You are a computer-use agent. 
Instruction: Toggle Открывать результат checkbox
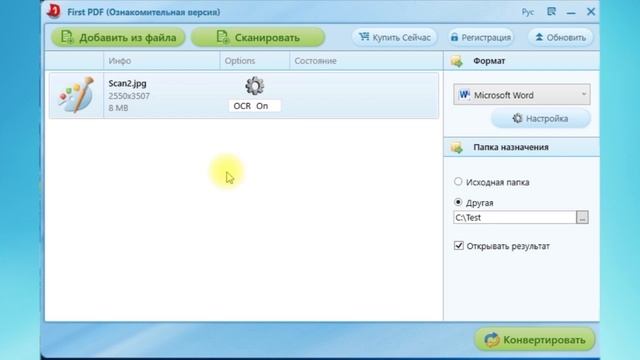click(459, 246)
